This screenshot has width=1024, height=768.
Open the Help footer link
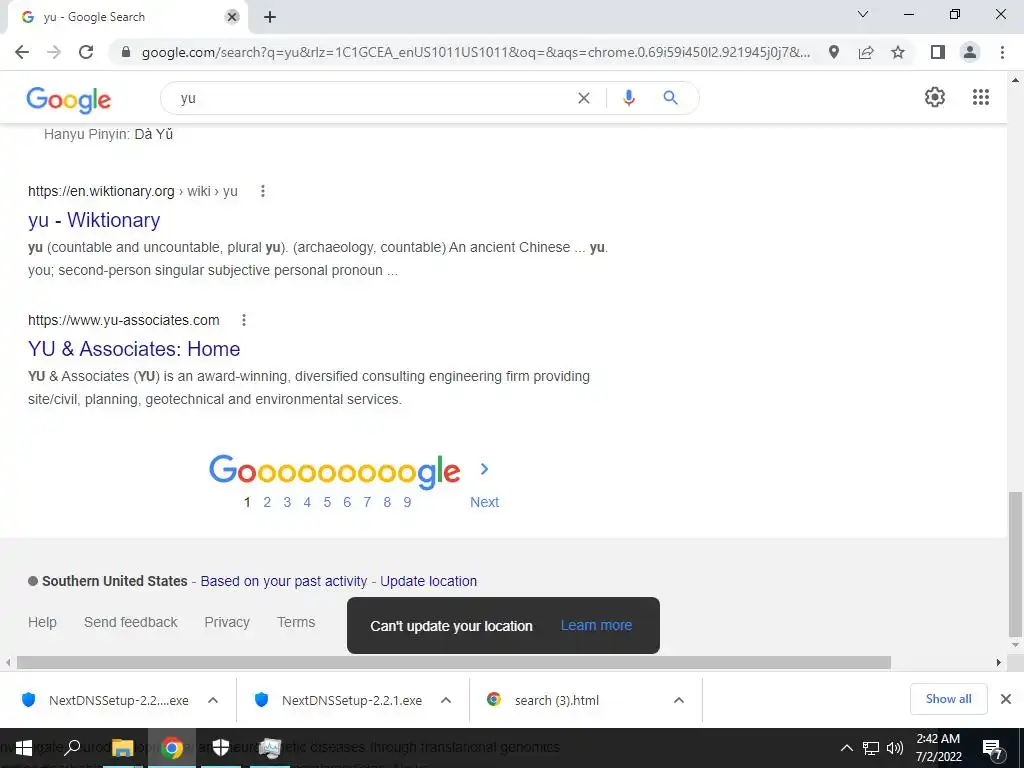click(x=42, y=622)
